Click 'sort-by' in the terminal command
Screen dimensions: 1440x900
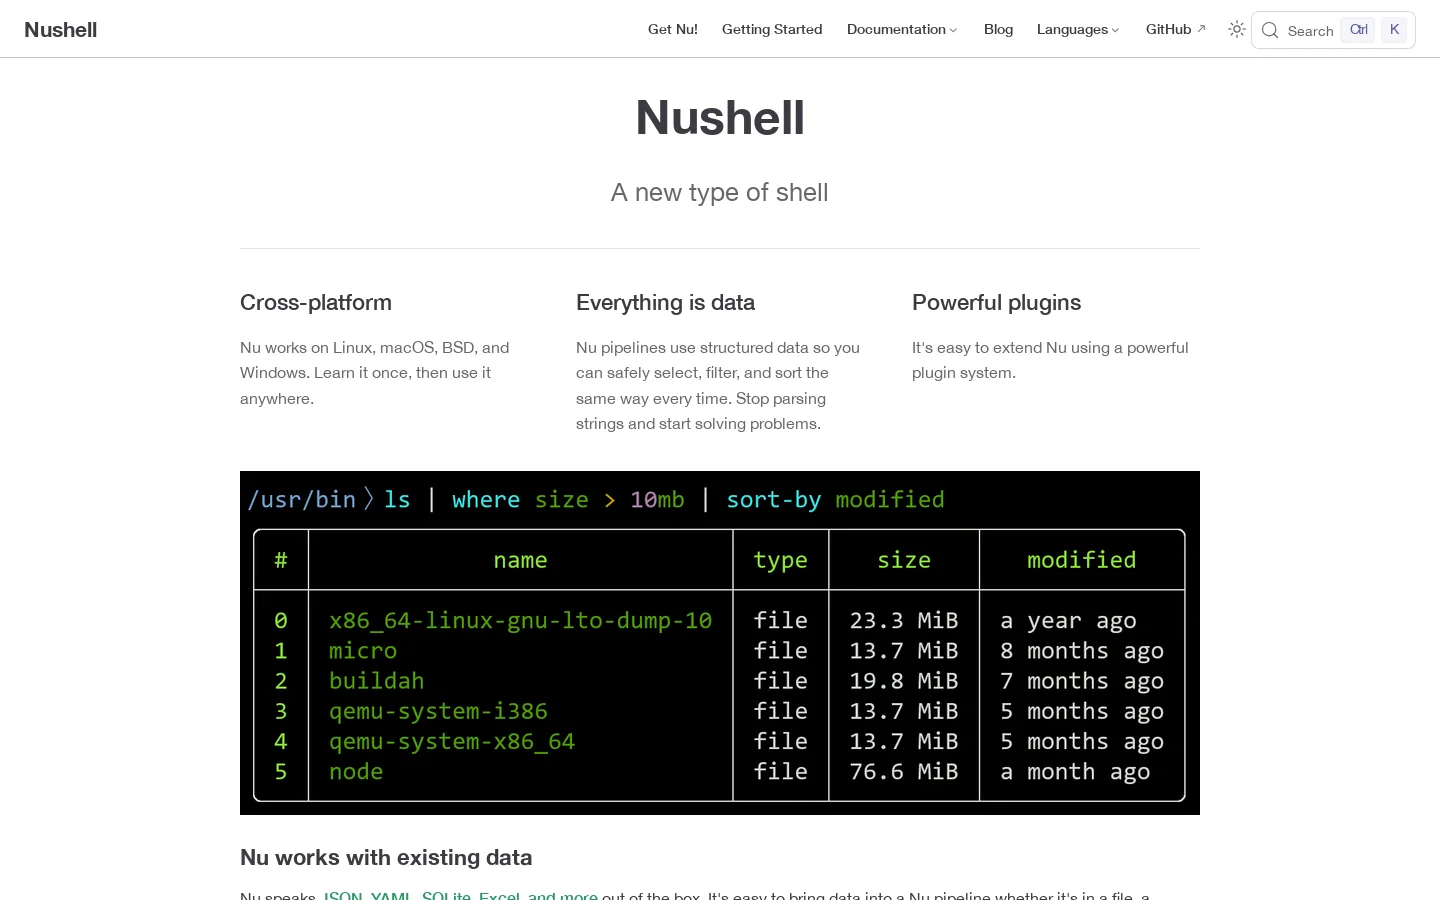(x=774, y=500)
